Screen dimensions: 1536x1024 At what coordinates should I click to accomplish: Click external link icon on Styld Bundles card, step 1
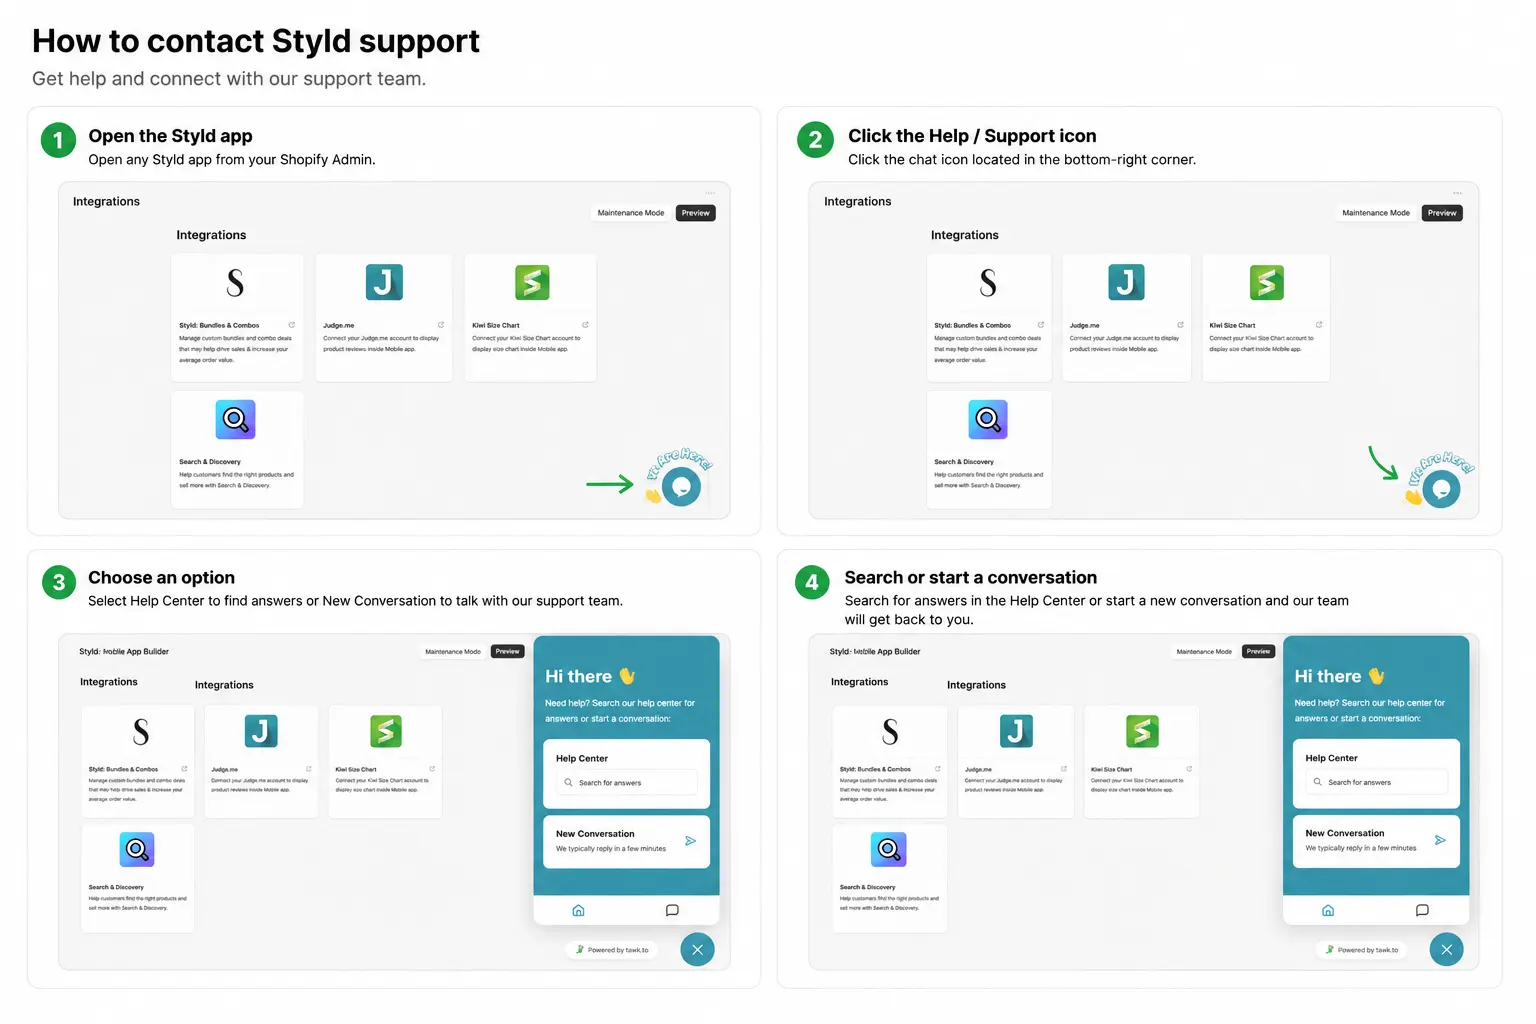click(x=292, y=325)
